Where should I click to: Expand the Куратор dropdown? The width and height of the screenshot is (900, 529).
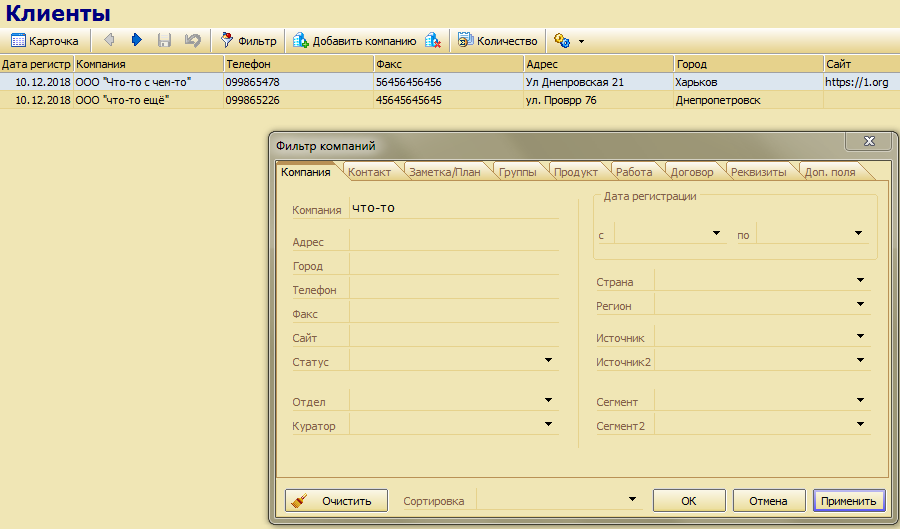click(x=548, y=424)
